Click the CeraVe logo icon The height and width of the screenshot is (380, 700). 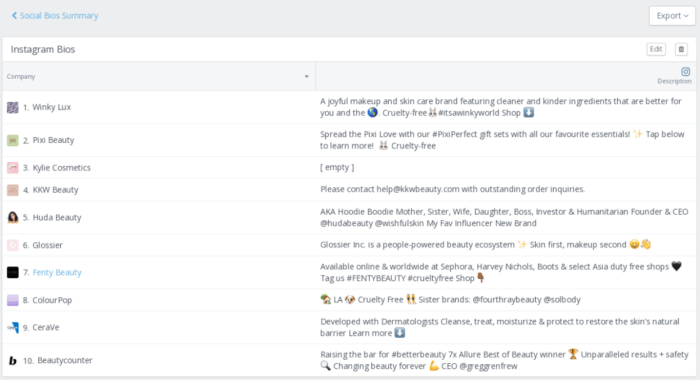[x=13, y=328]
